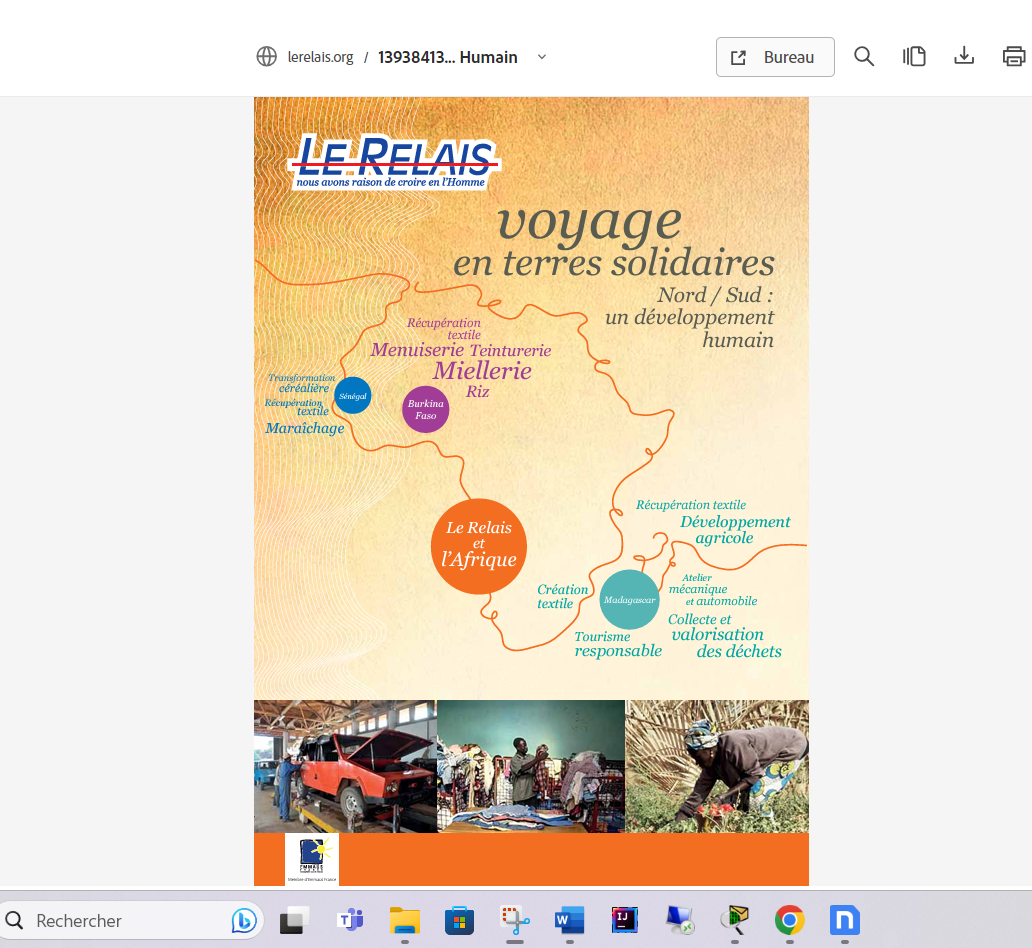Viewport: 1032px width, 948px height.
Task: Click the 'Riz' text under Miellerie
Action: (478, 392)
